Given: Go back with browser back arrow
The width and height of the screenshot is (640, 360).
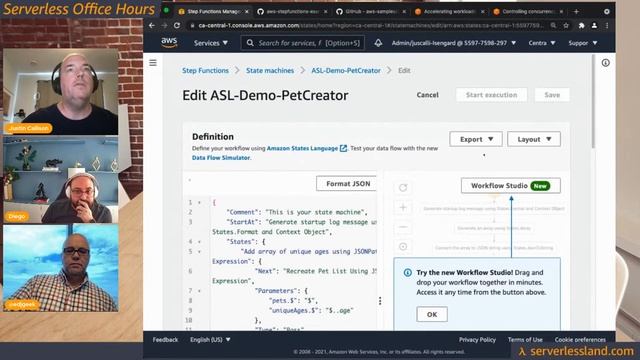Looking at the screenshot, I should [x=152, y=25].
